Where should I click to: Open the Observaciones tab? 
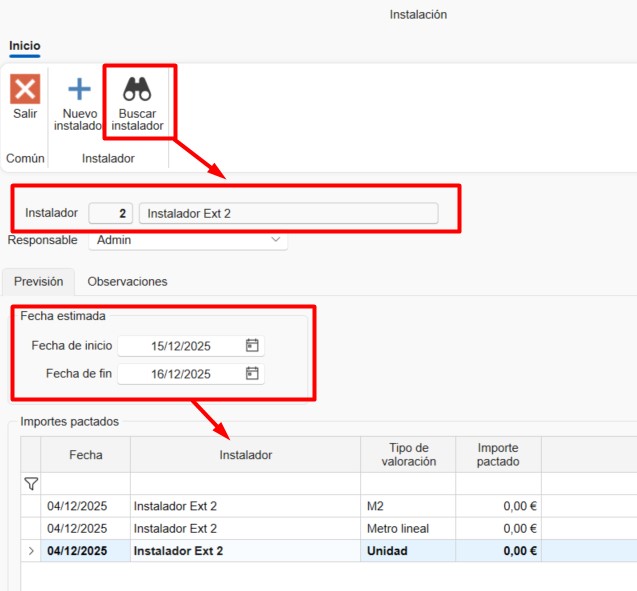(127, 282)
